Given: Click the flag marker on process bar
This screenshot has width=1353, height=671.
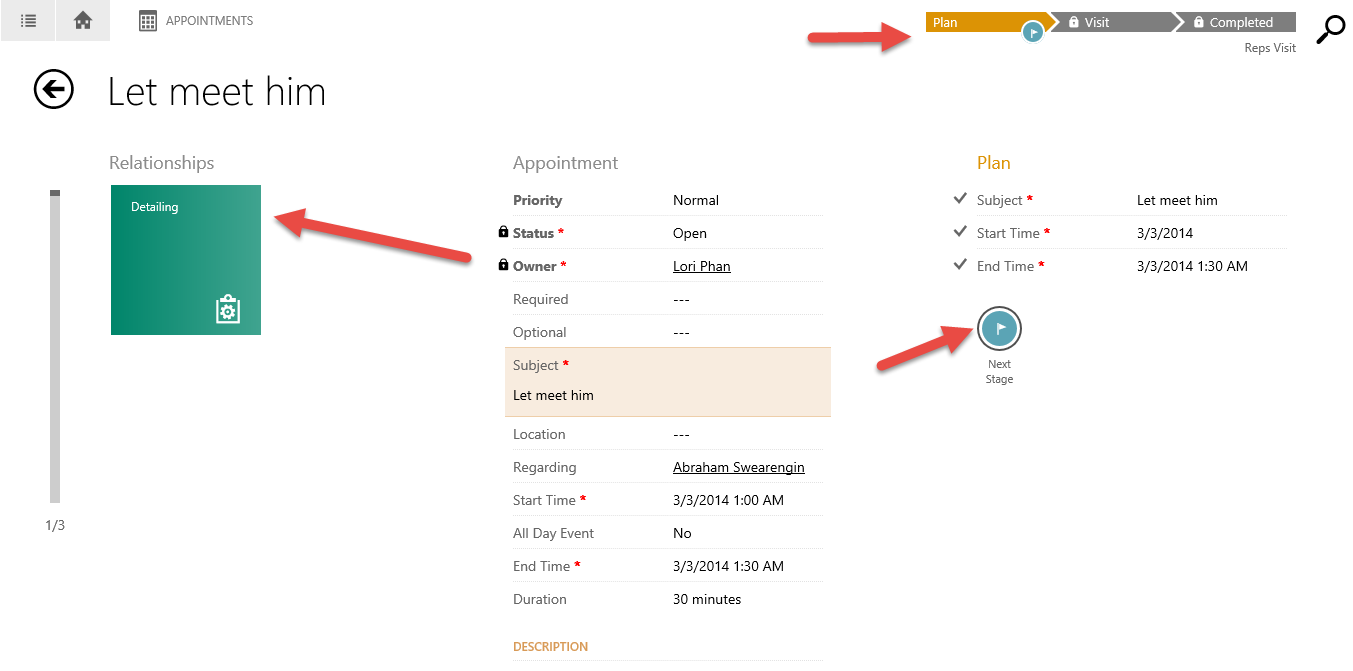Looking at the screenshot, I should pyautogui.click(x=1033, y=33).
